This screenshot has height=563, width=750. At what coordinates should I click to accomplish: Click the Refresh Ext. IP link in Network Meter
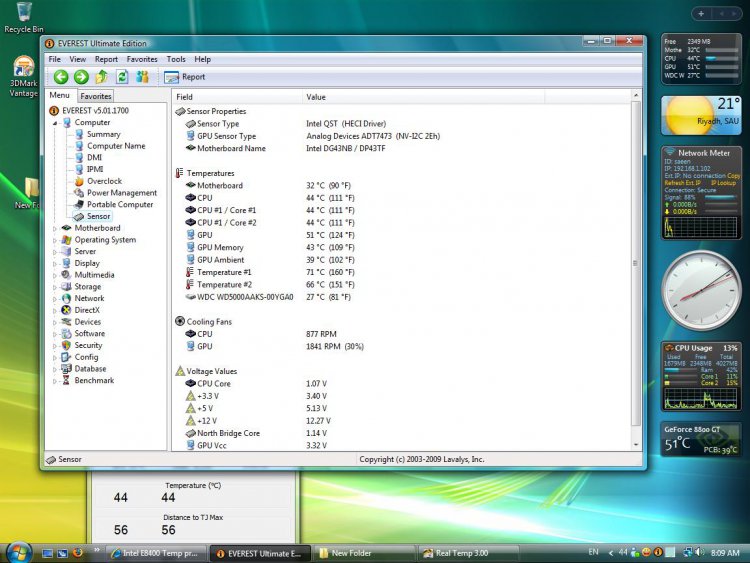pyautogui.click(x=682, y=183)
